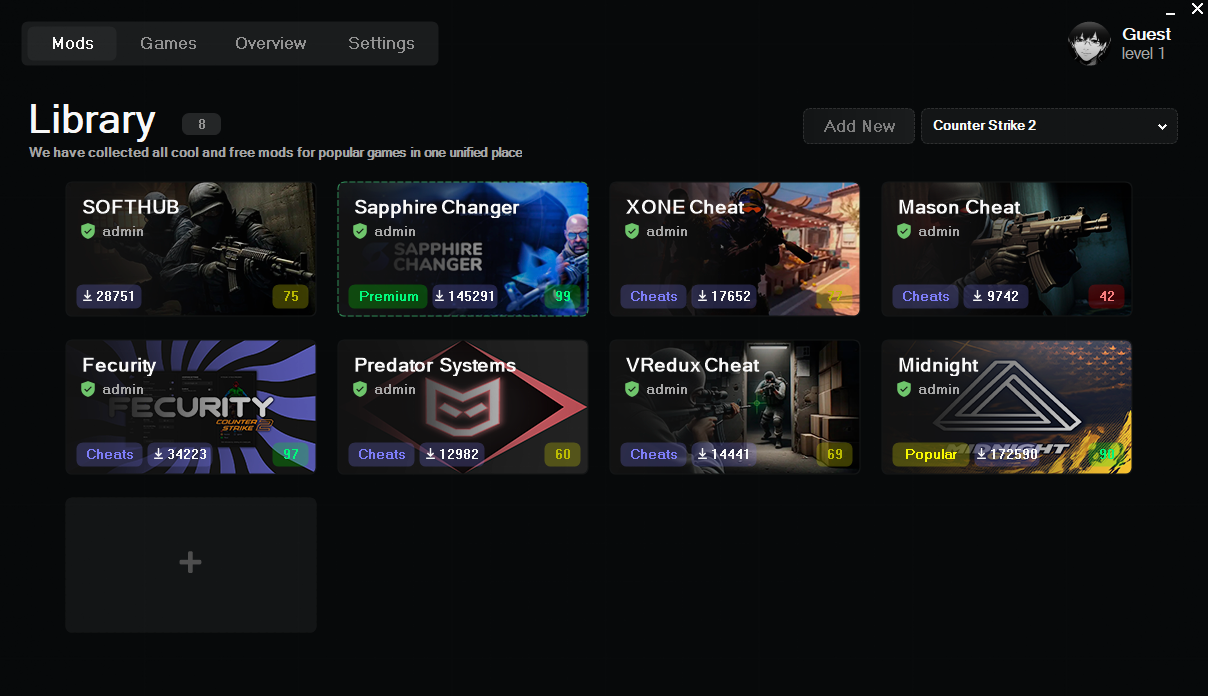Image resolution: width=1208 pixels, height=696 pixels.
Task: Click the Guest username label
Action: 1146,34
